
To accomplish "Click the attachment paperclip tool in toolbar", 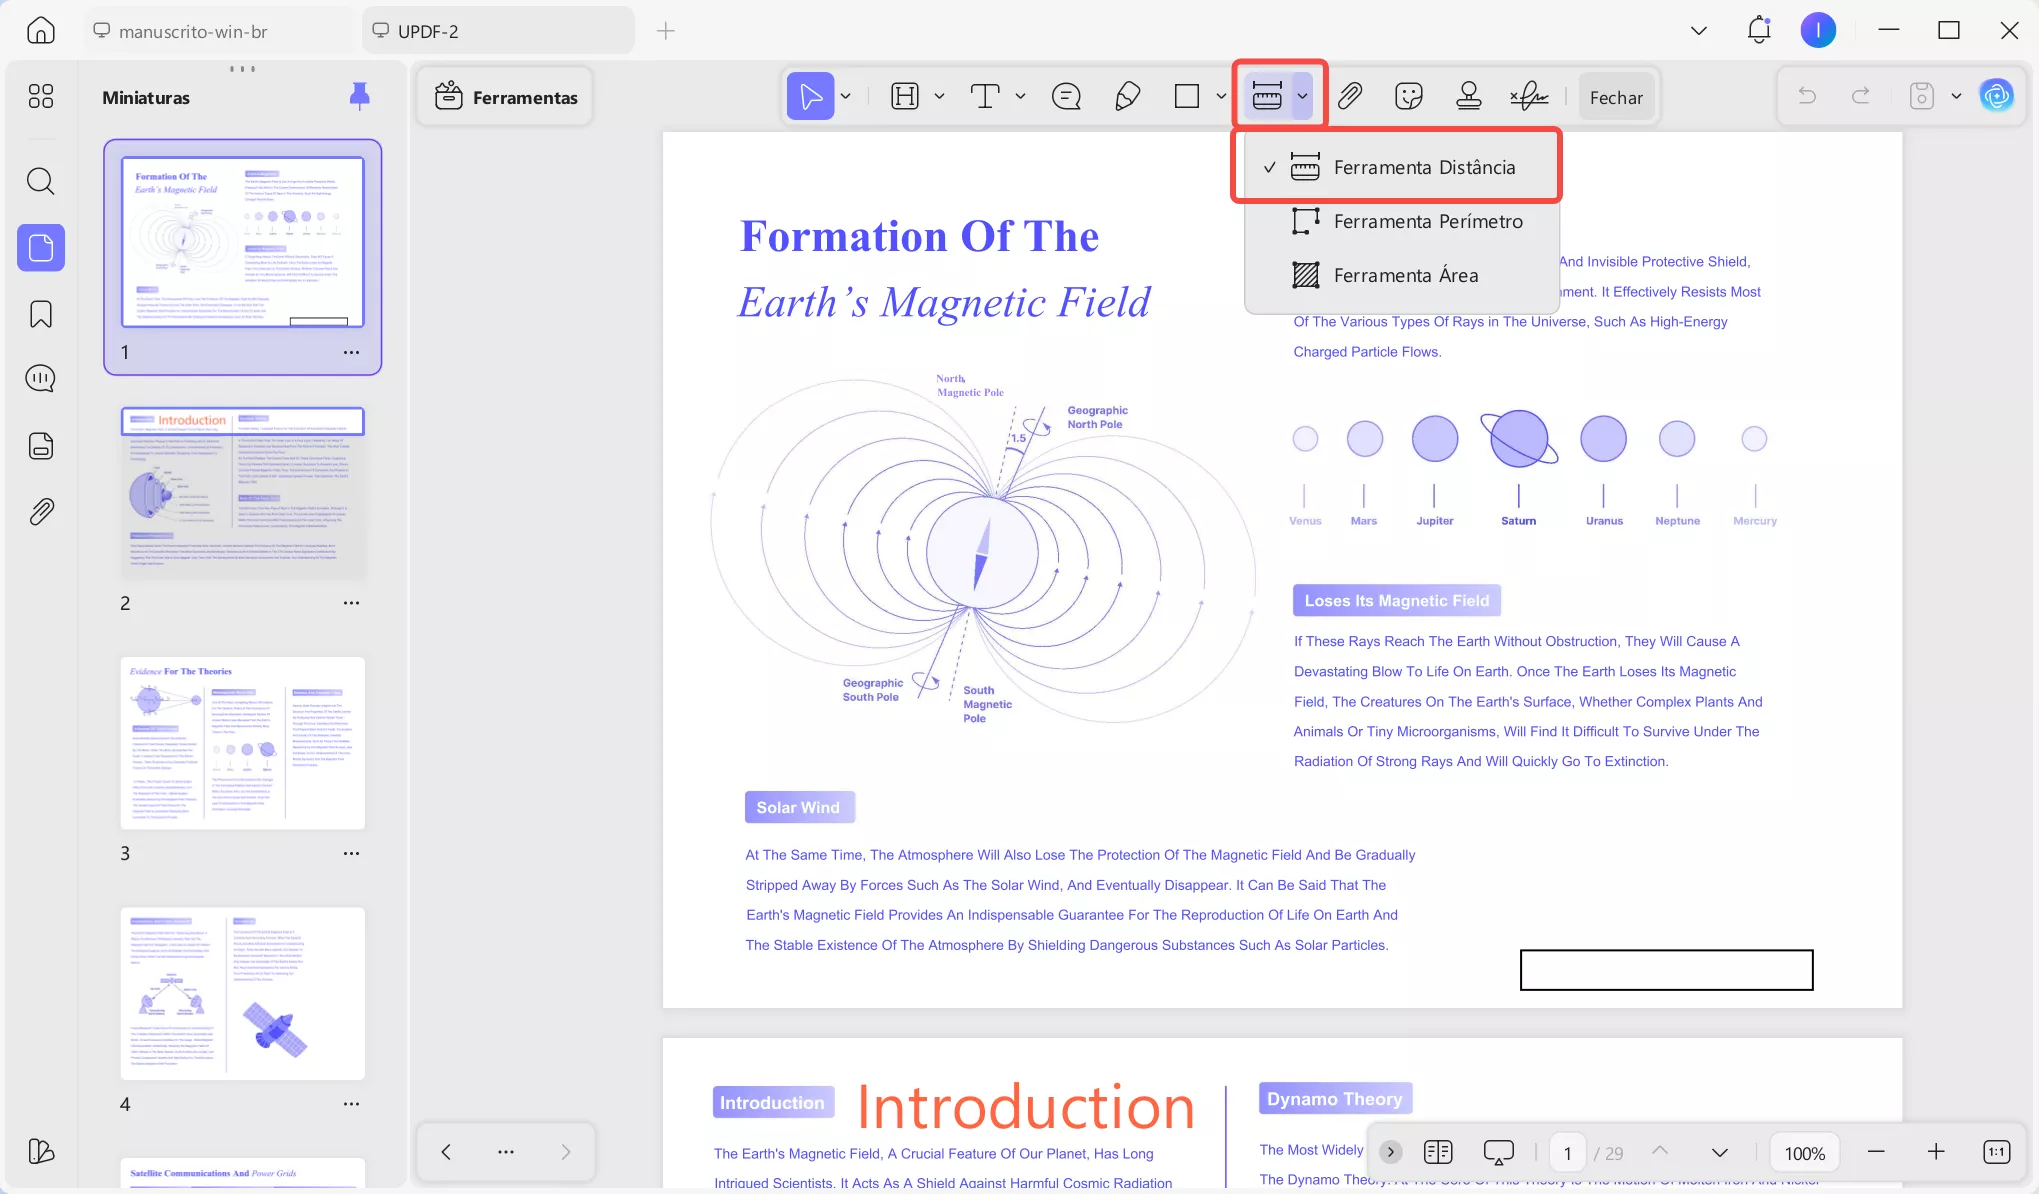I will 1350,96.
